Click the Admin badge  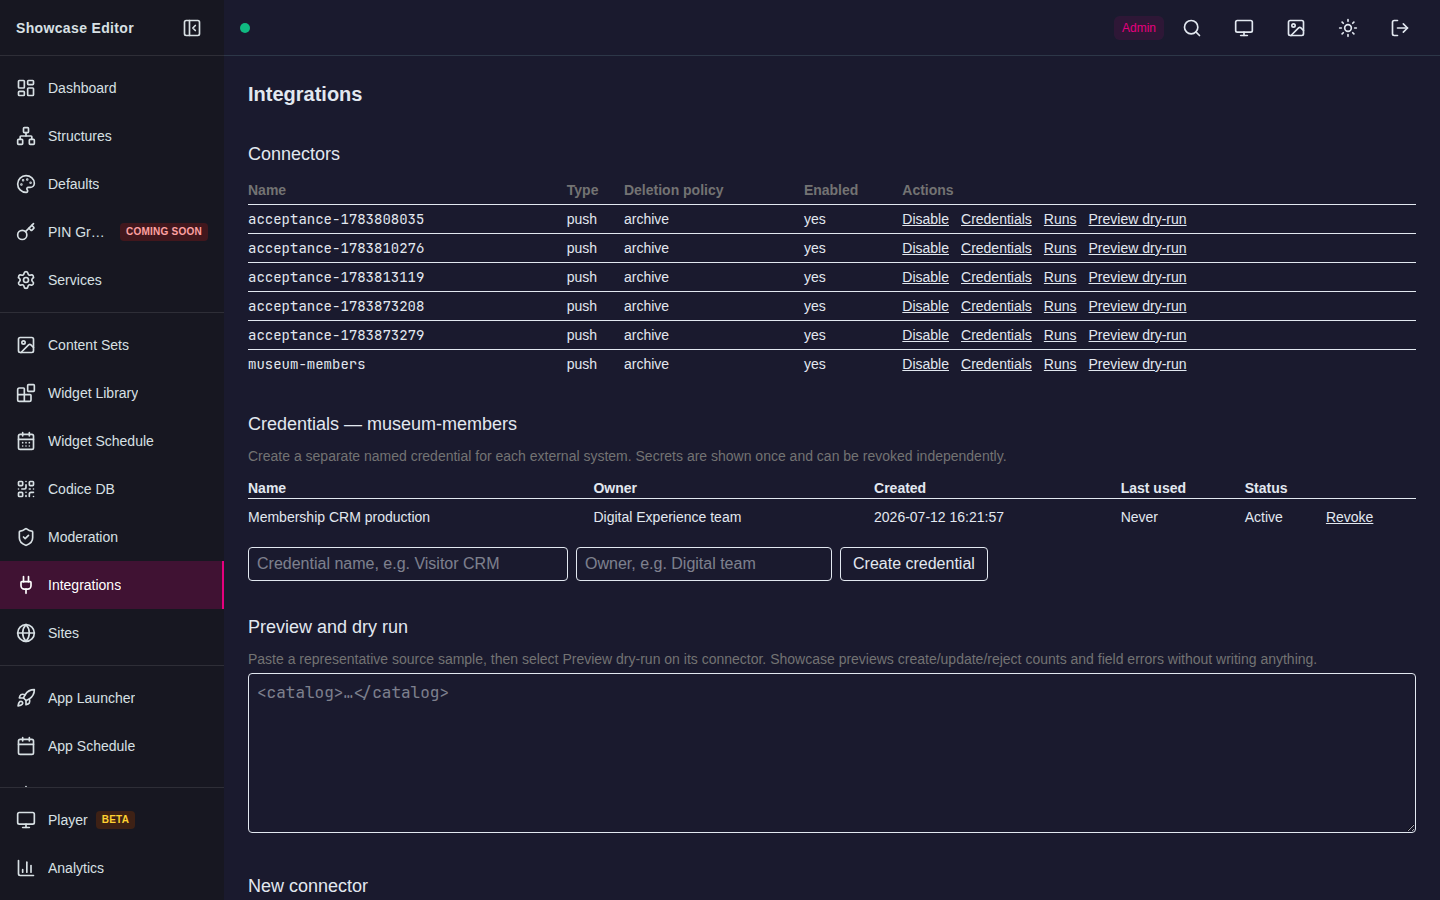click(x=1139, y=28)
